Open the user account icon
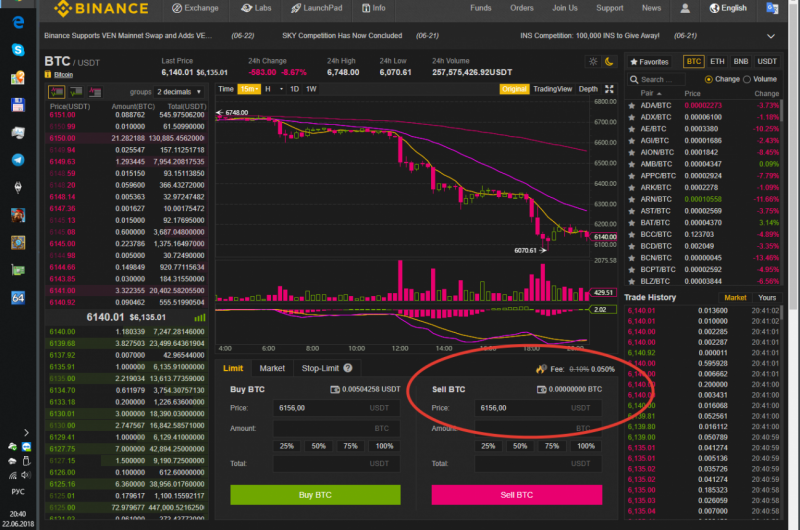The image size is (800, 530). 685,8
